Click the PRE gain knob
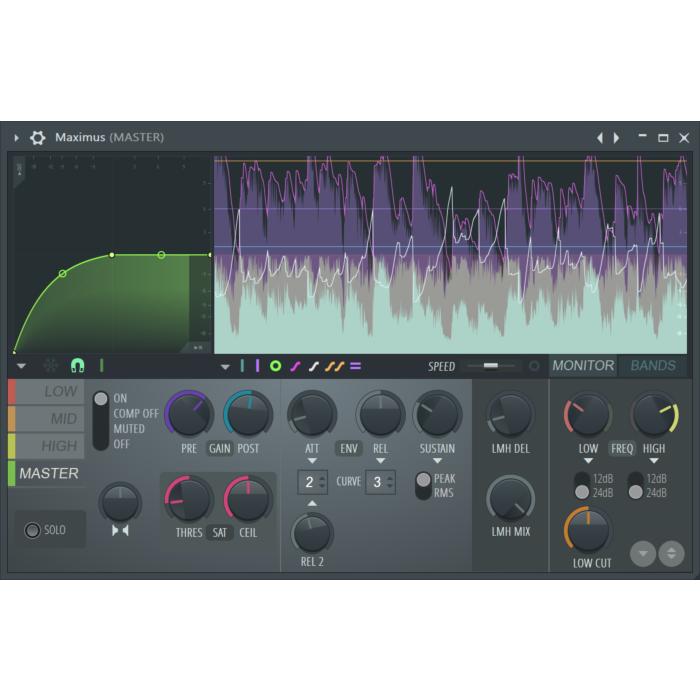This screenshot has width=700, height=700. 189,414
